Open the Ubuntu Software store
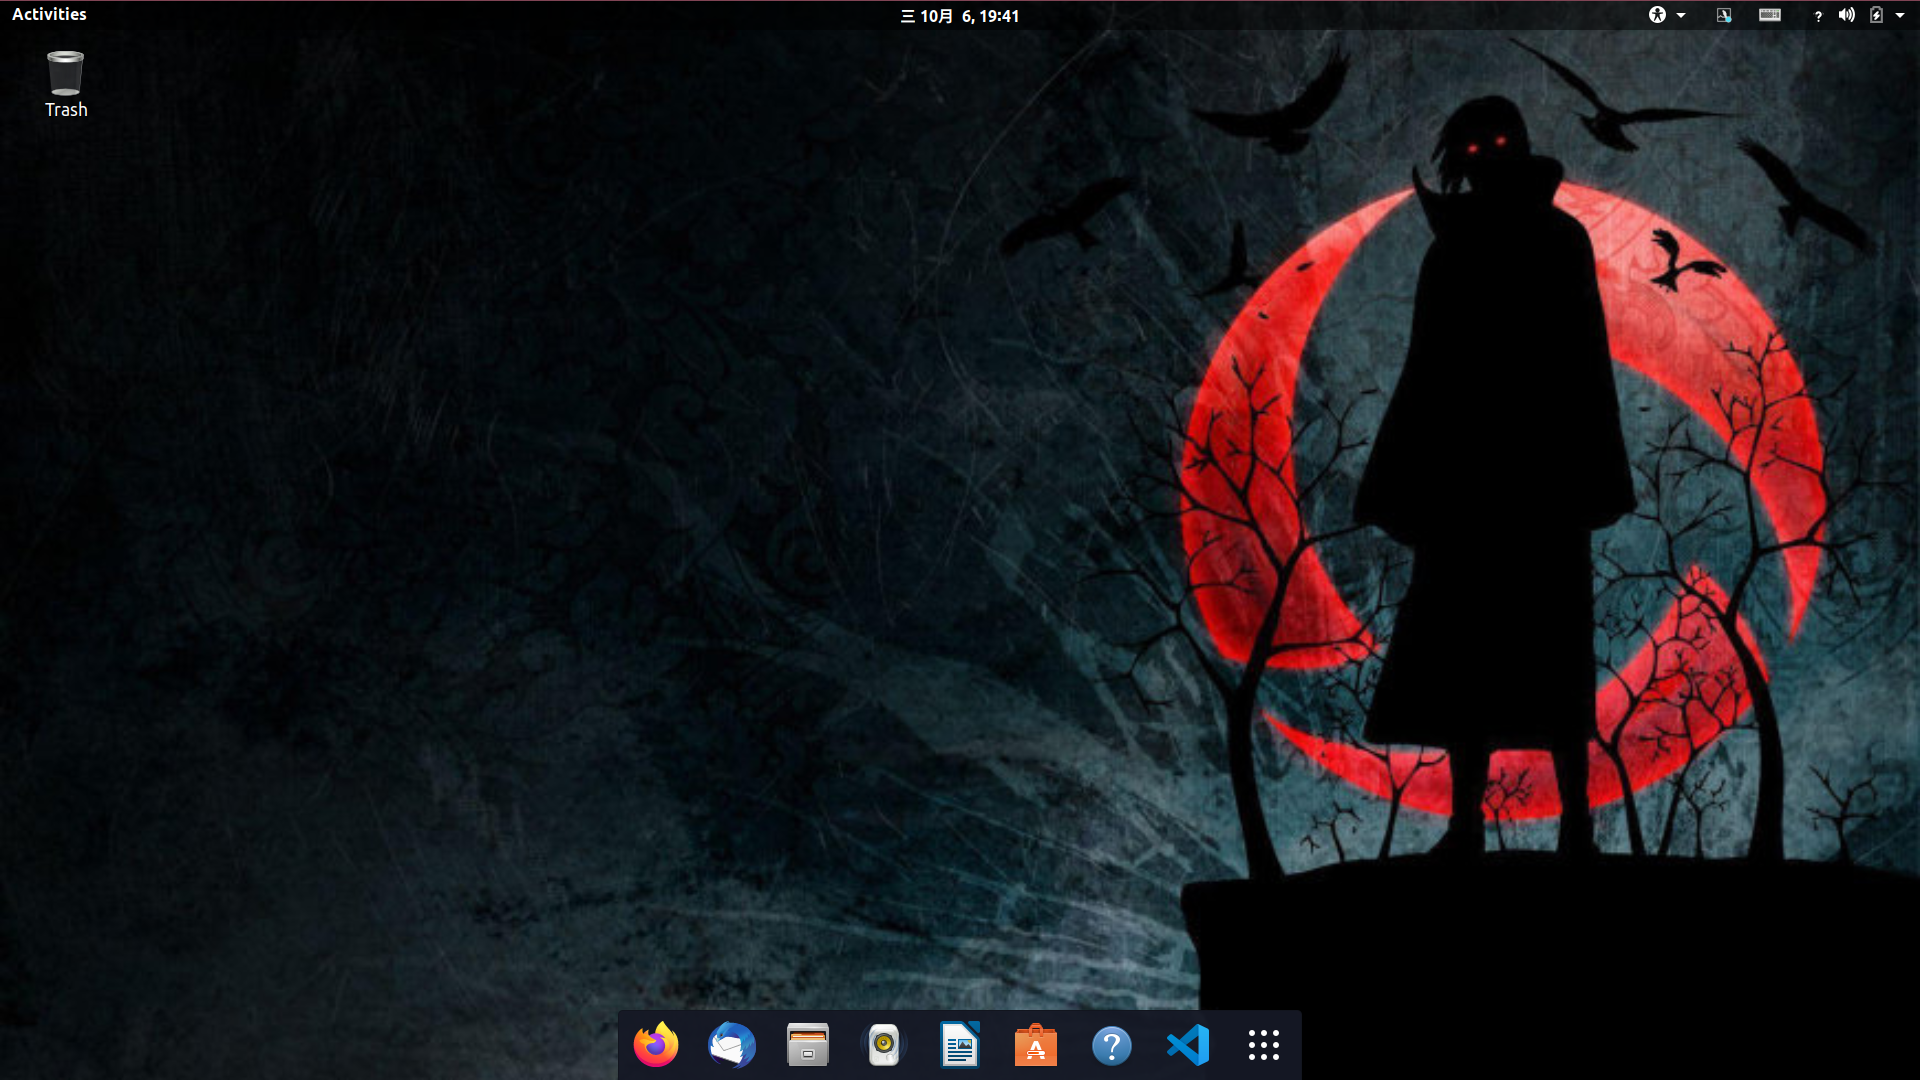The width and height of the screenshot is (1920, 1080). tap(1036, 1045)
